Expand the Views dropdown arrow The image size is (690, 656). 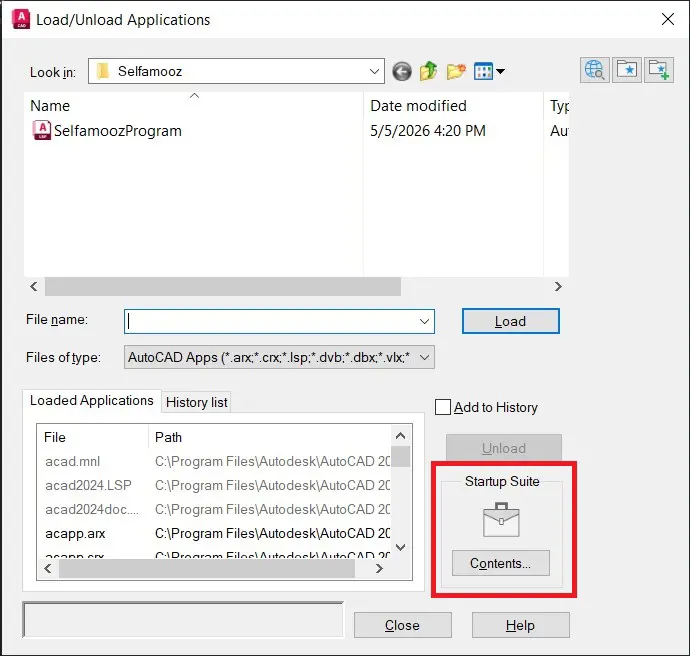coord(500,71)
